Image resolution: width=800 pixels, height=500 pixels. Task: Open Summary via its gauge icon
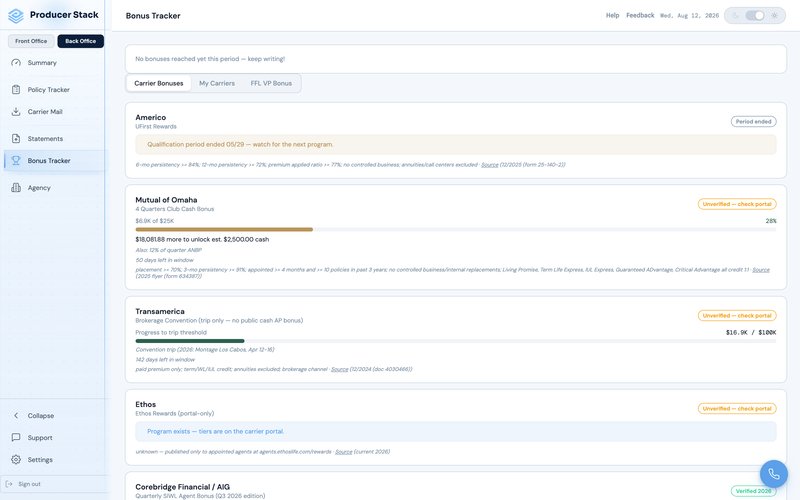point(16,63)
